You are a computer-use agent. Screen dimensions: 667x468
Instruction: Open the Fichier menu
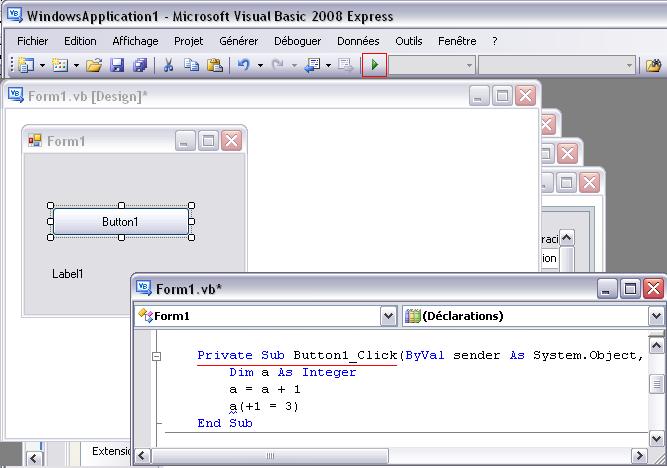(32, 41)
